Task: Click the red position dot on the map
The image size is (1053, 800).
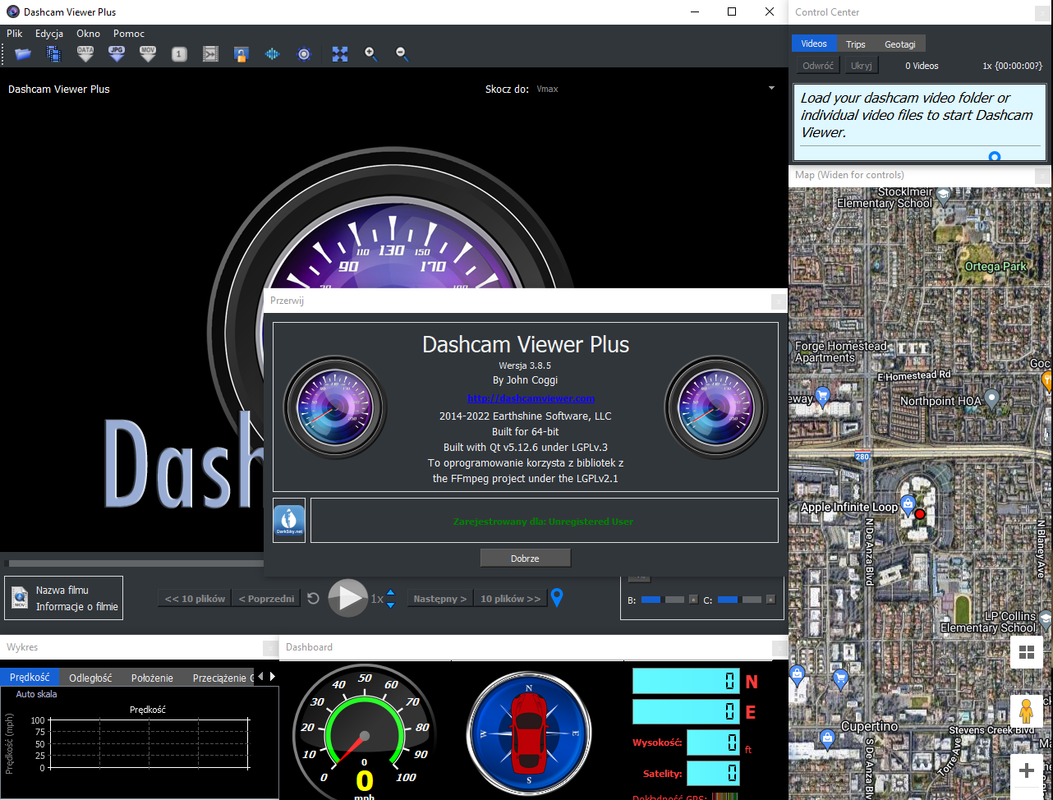Action: pos(920,514)
